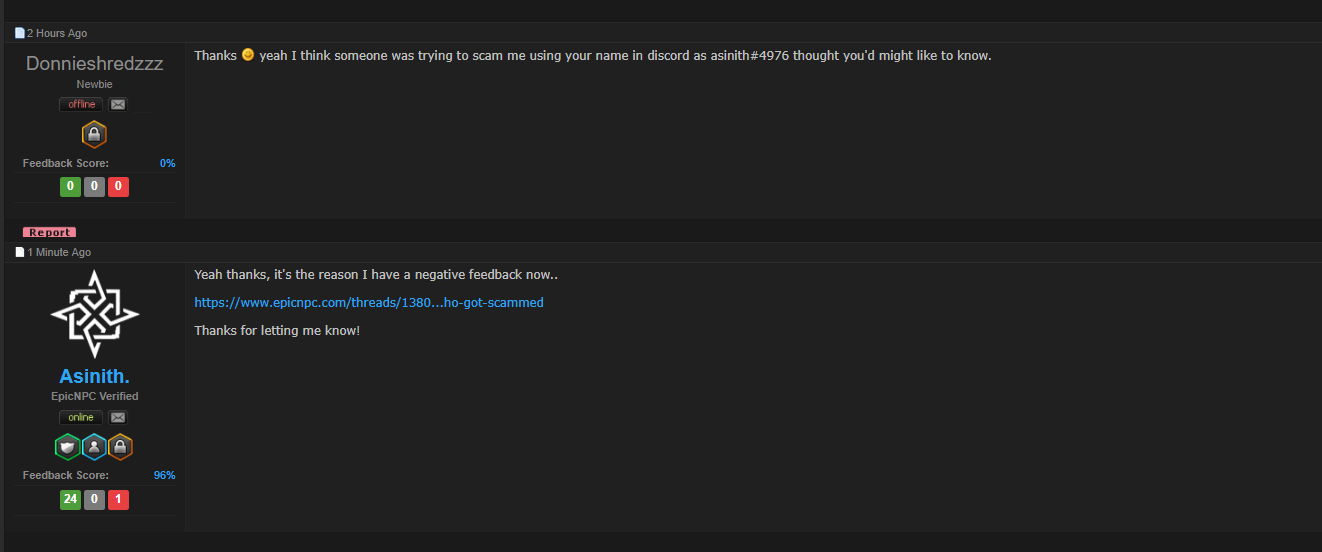The width and height of the screenshot is (1322, 552).
Task: Click the post icon beside "1 Minute Ago"
Action: [19, 252]
